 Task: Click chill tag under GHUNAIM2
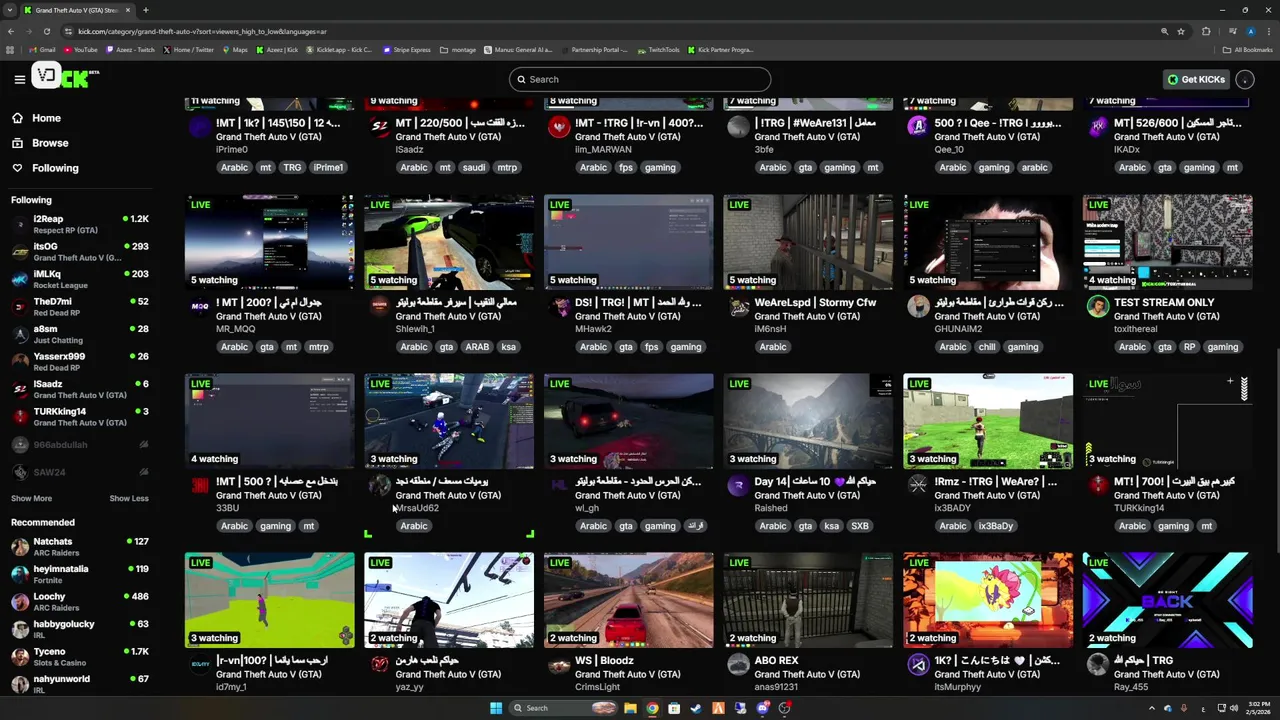pos(987,347)
